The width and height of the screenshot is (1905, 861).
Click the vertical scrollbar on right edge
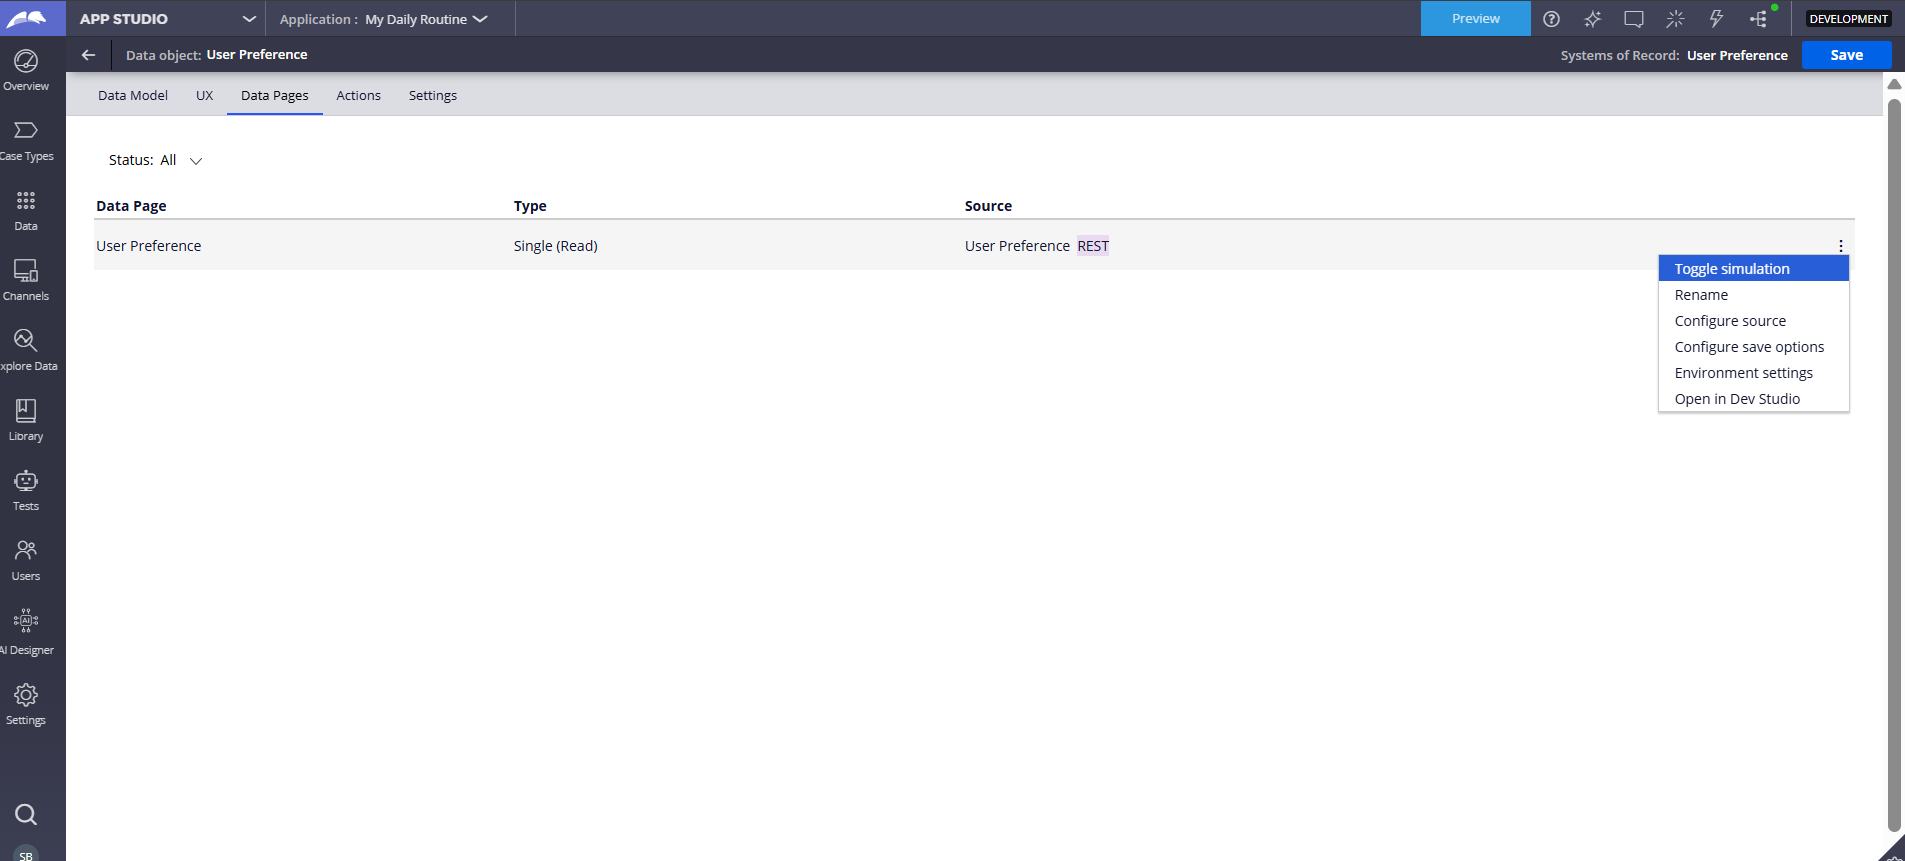tap(1893, 460)
